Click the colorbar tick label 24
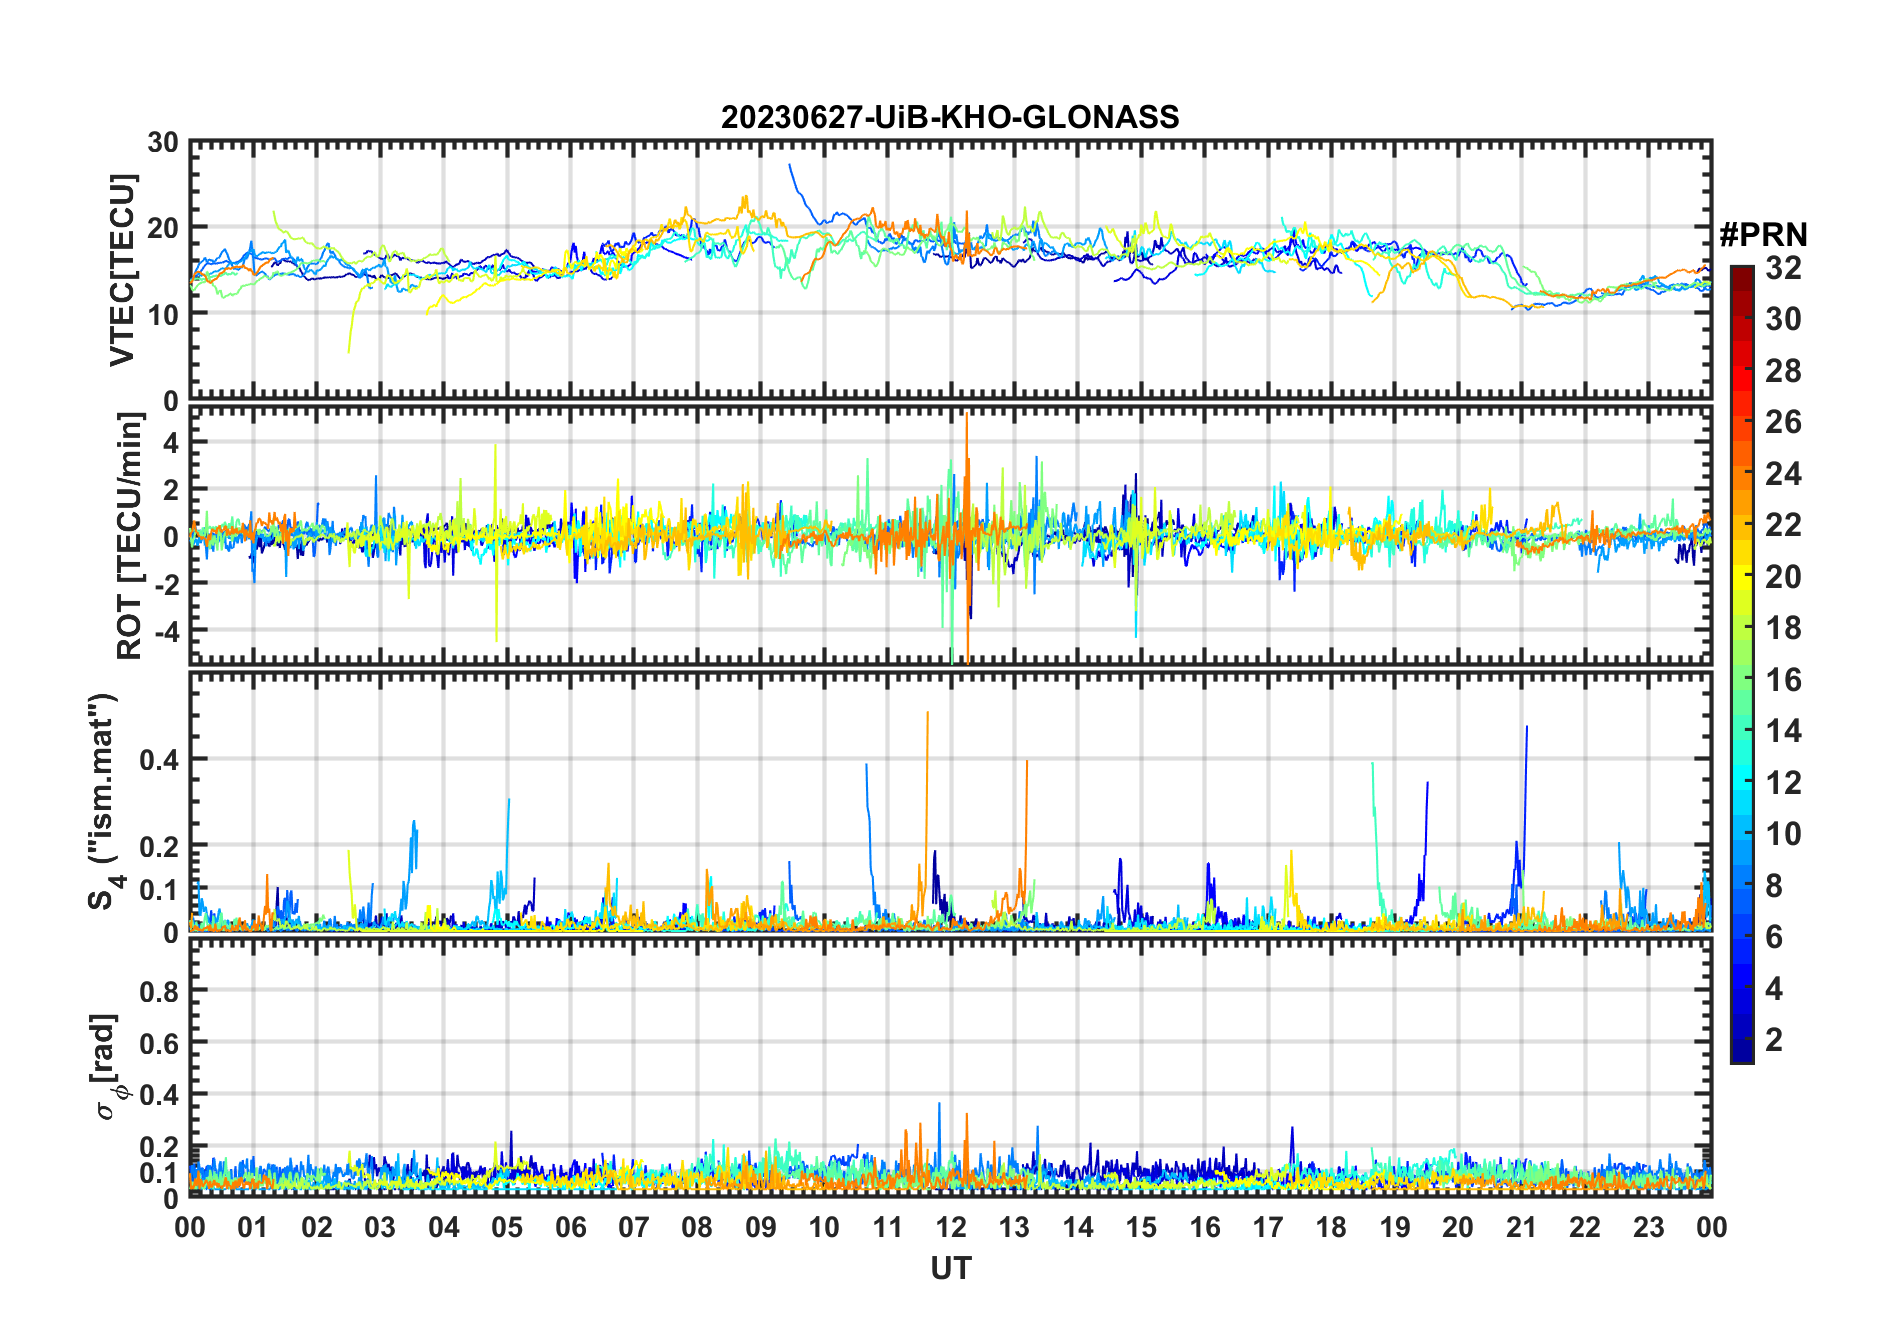This screenshot has width=1902, height=1330. point(1783,474)
